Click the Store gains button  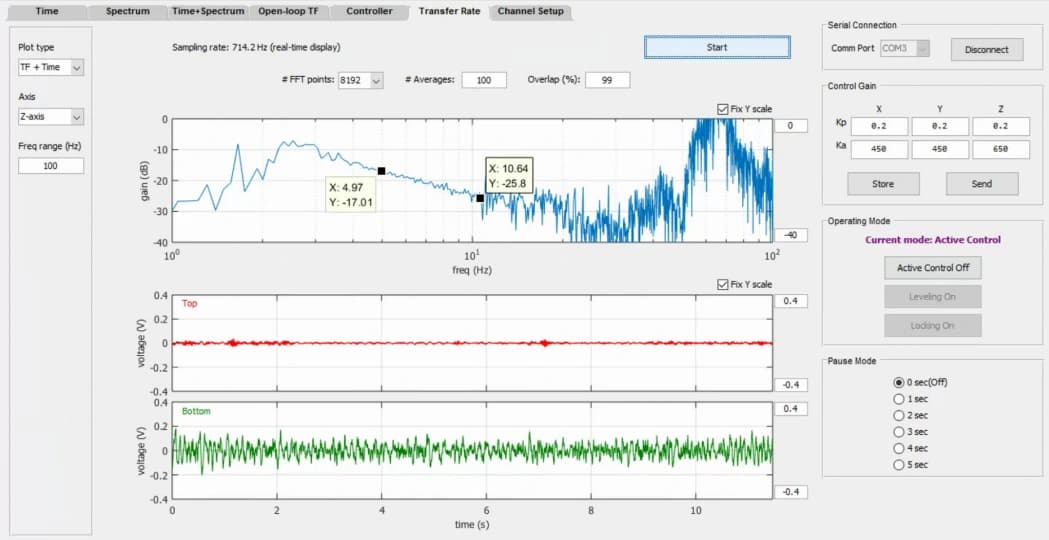(x=883, y=183)
